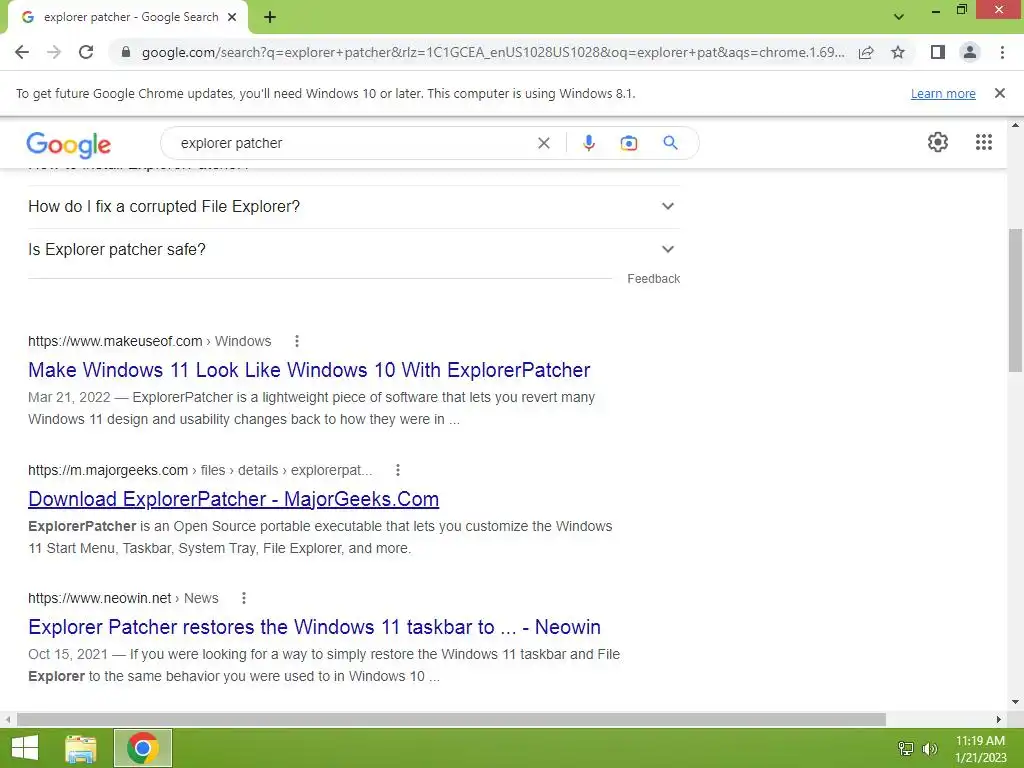Click the horizontal scrollbar thumb
This screenshot has width=1024, height=768.
click(x=451, y=720)
